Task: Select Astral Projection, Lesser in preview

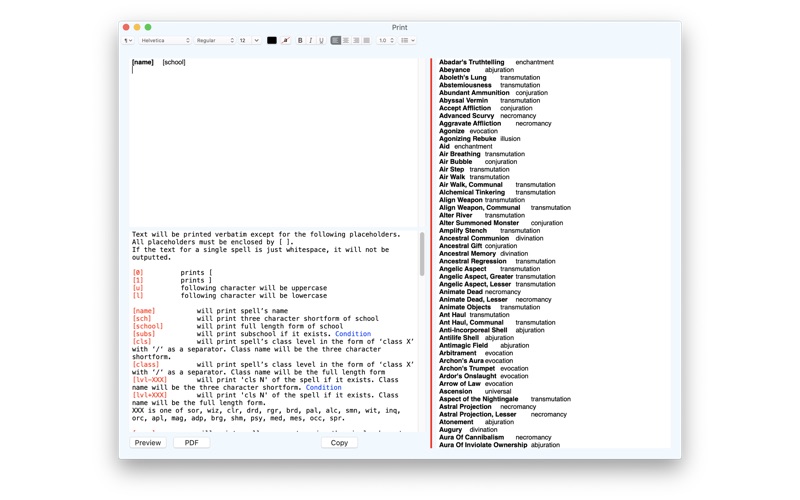Action: pyautogui.click(x=478, y=414)
